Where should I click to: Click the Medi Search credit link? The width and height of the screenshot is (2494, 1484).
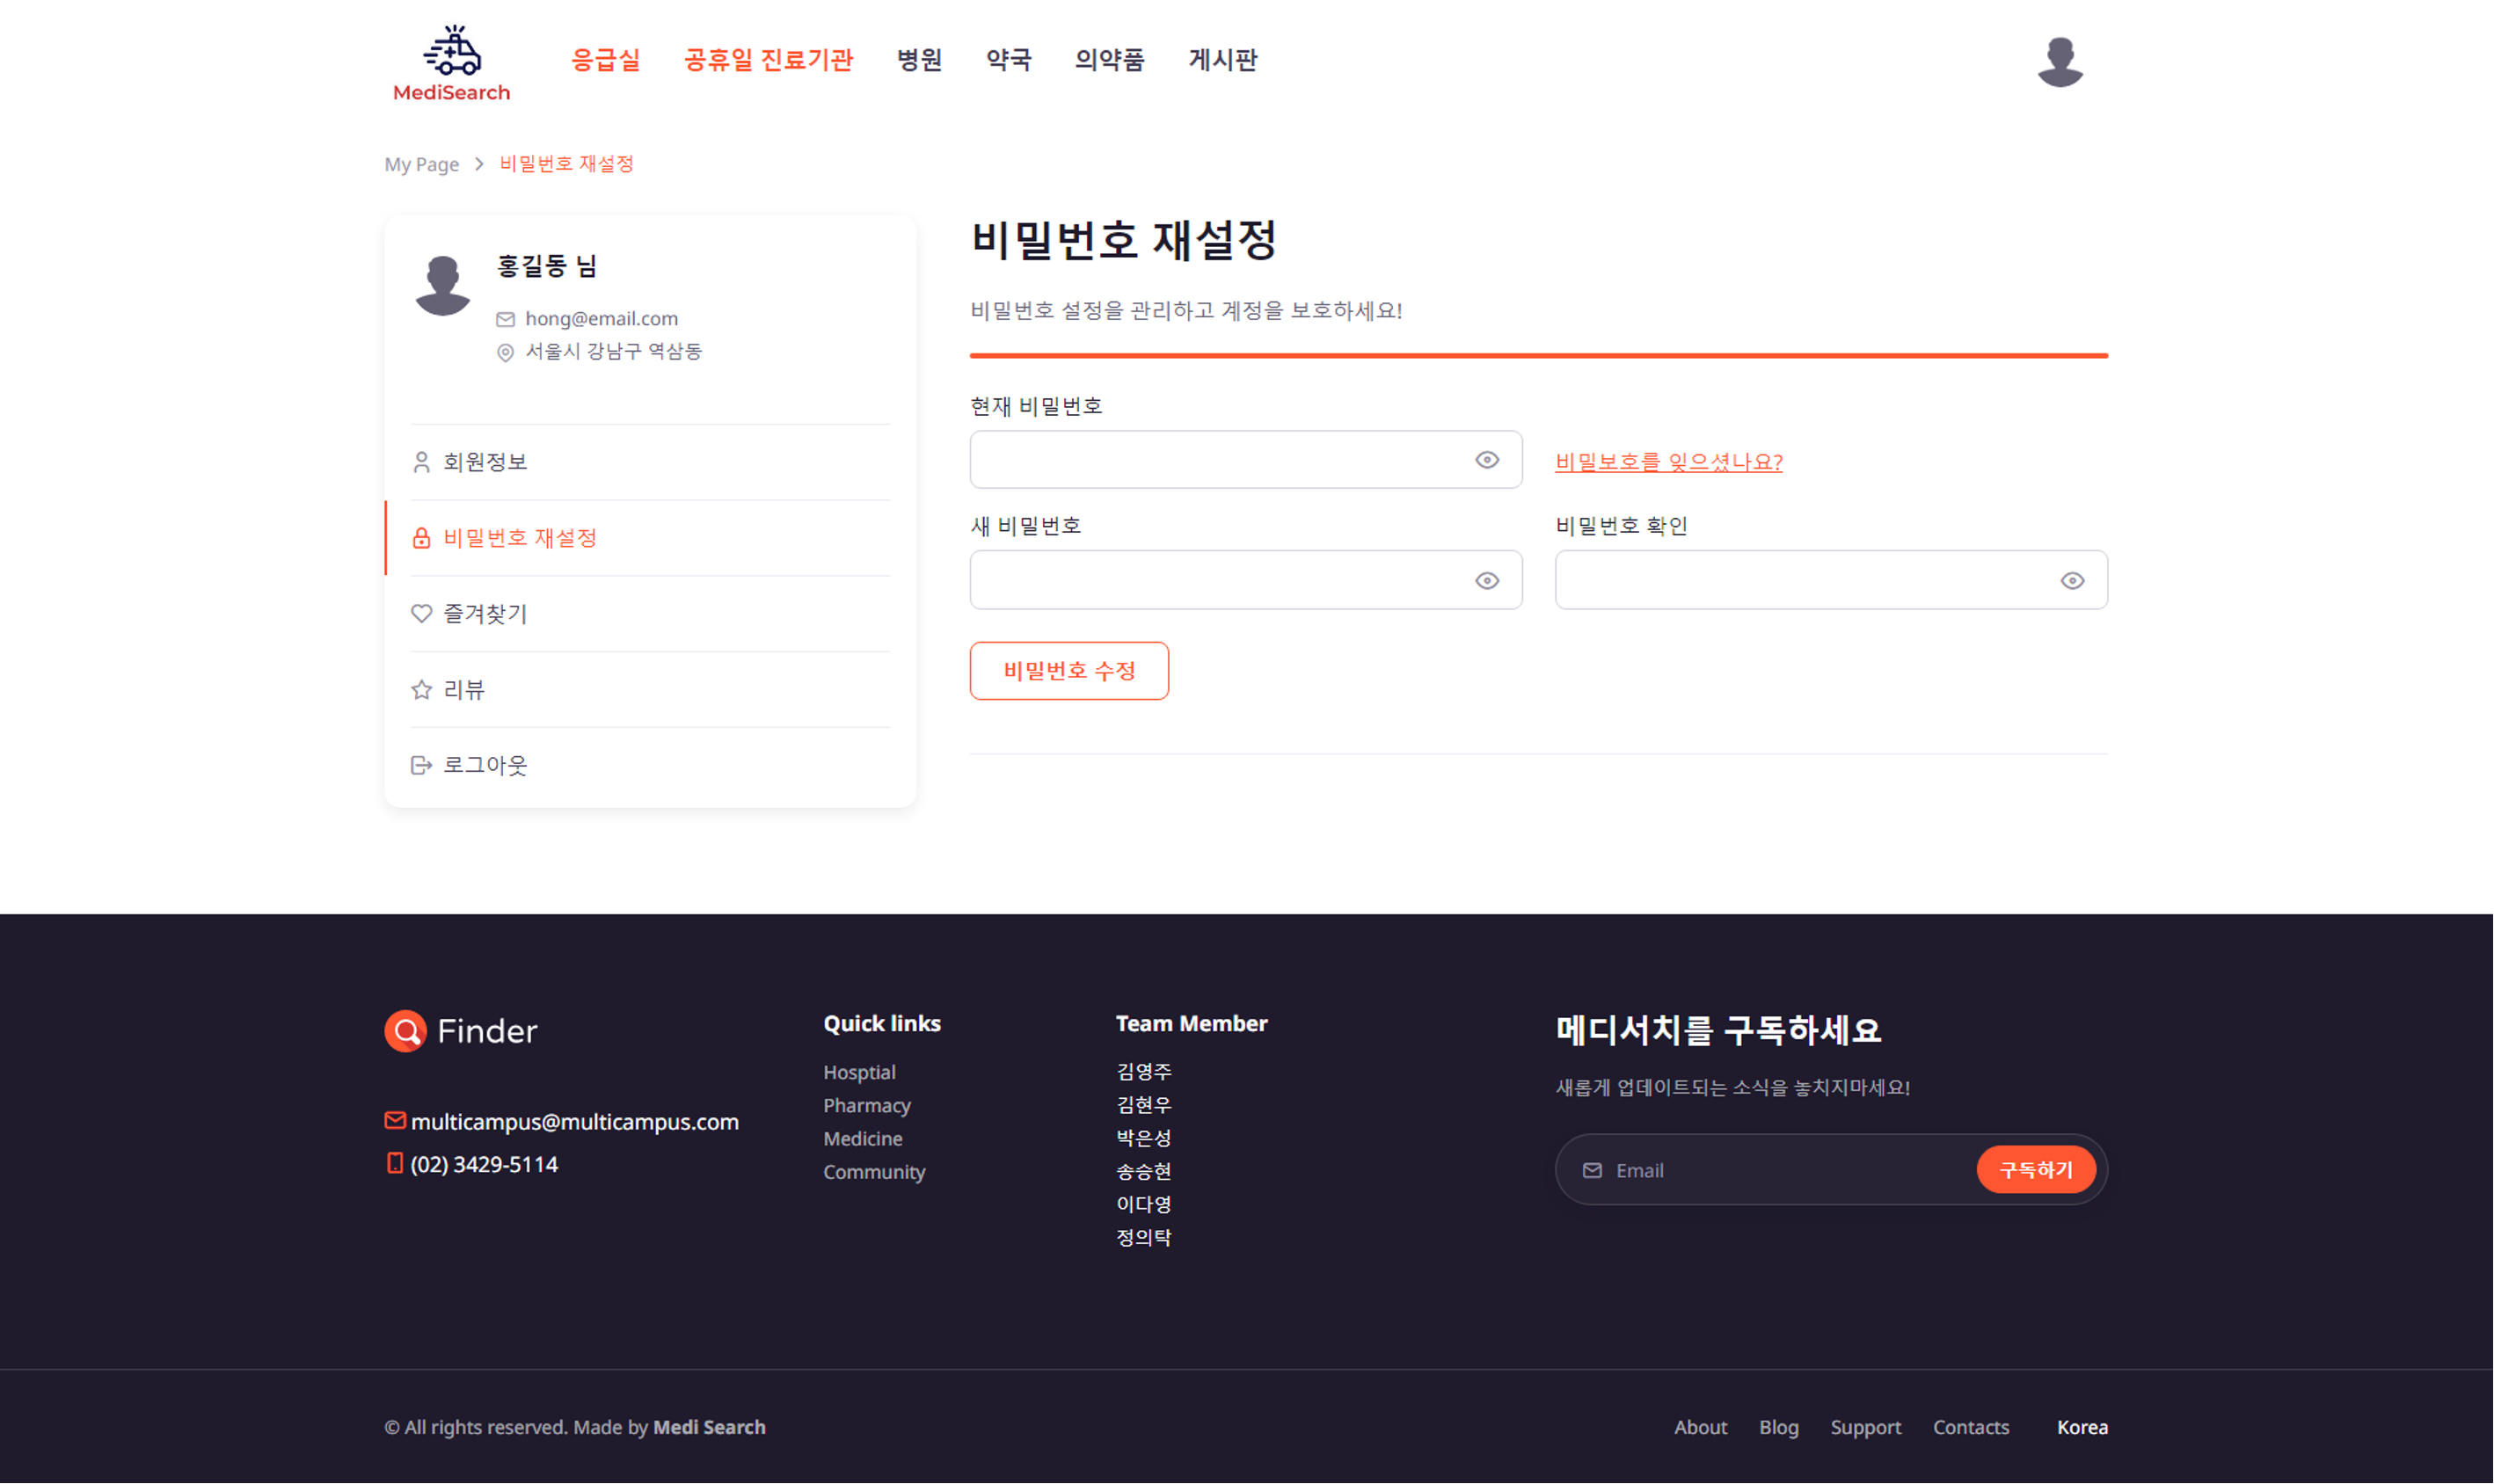coord(709,1428)
